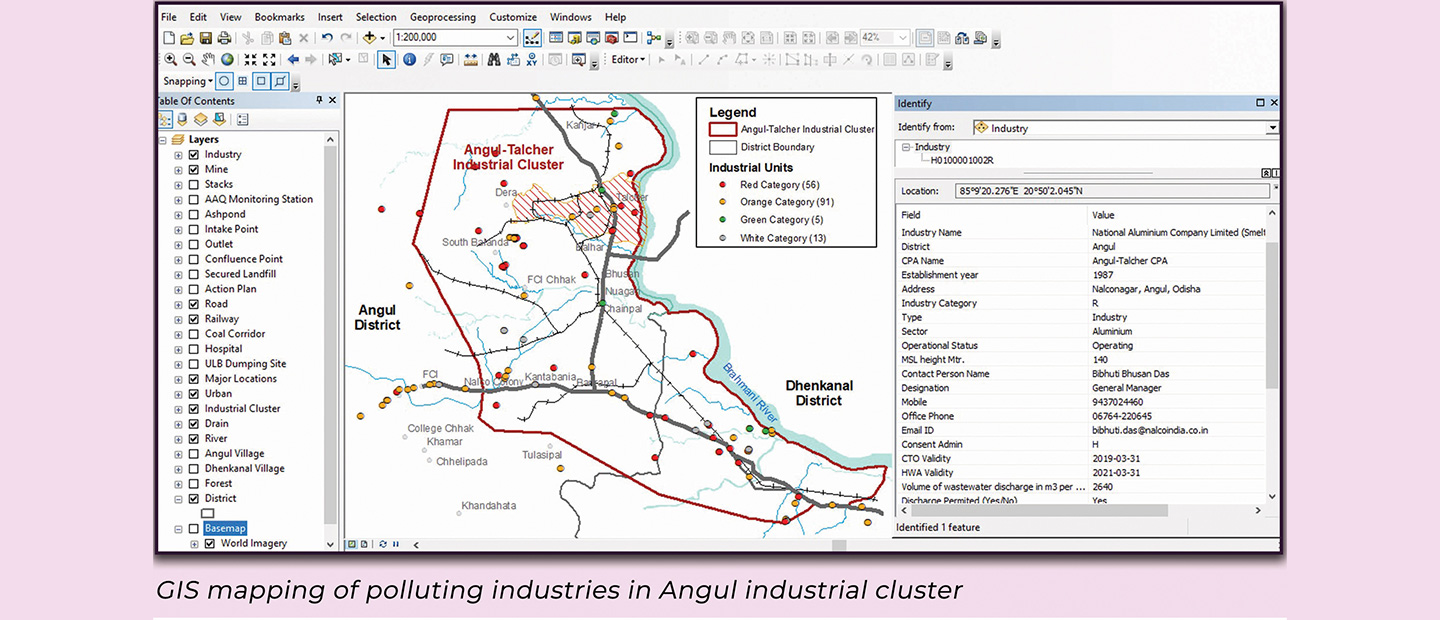This screenshot has height=620, width=1440.
Task: Click the Value column header
Action: (x=1176, y=214)
